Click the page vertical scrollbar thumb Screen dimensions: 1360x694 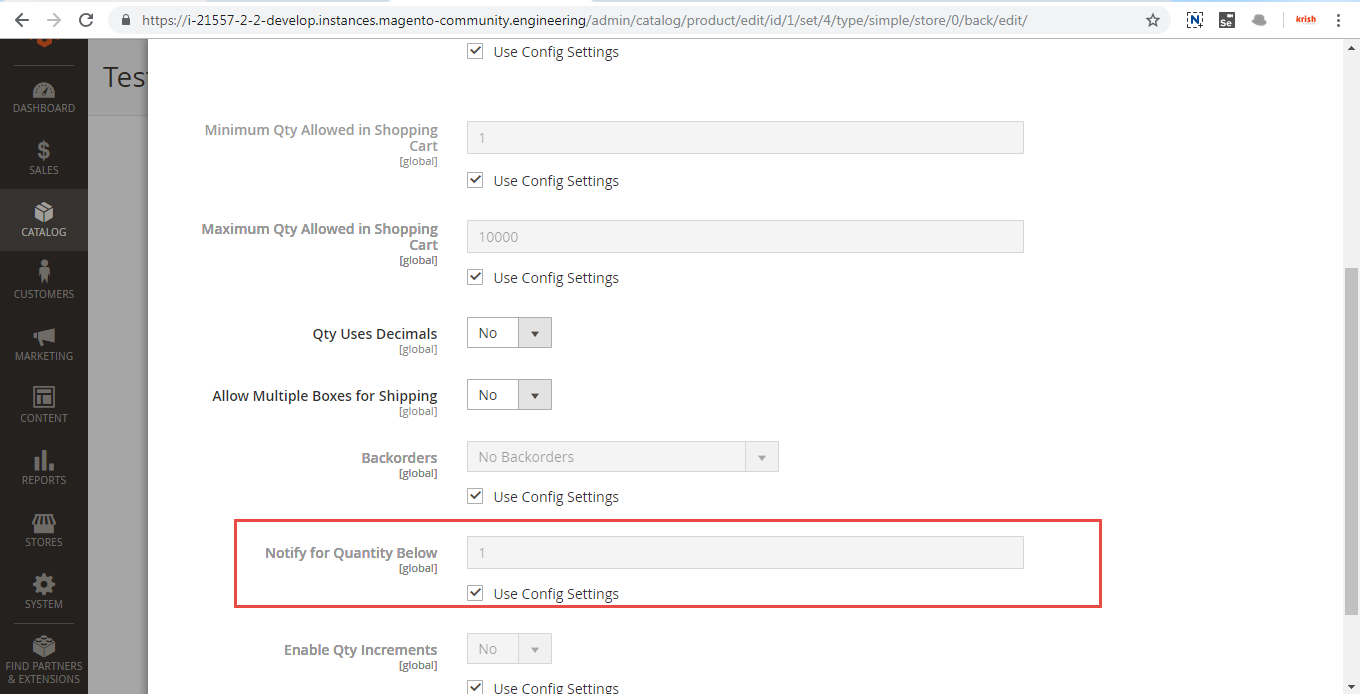click(x=1351, y=440)
